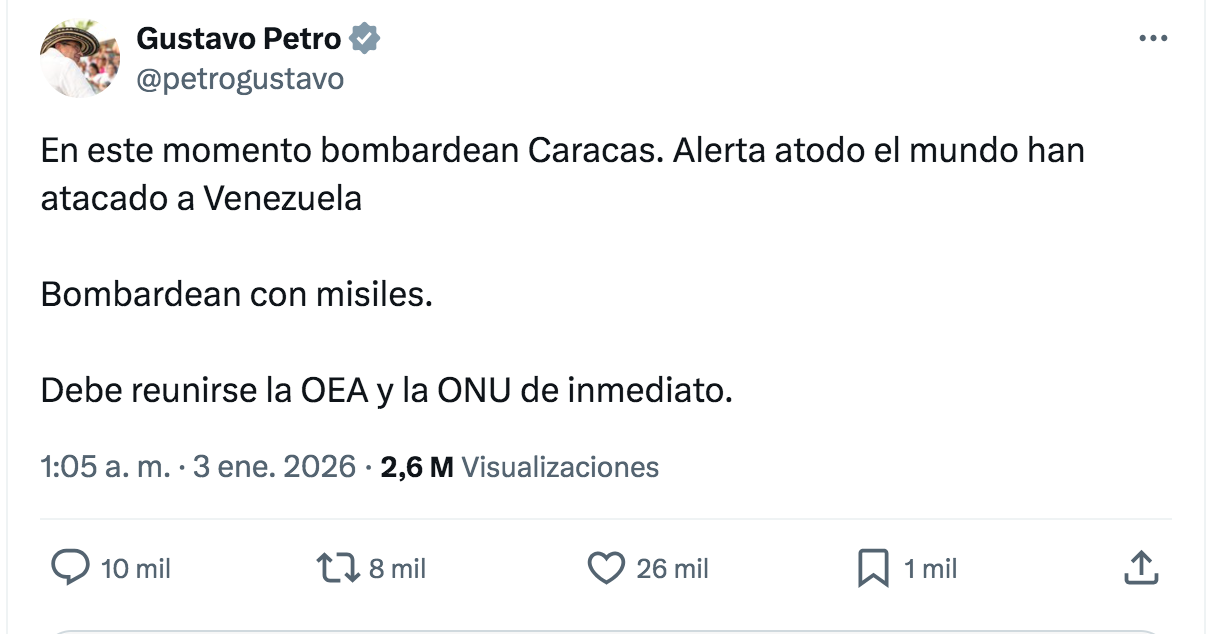Open the @petrogustavo handle link
Viewport: 1208px width, 634px height.
pyautogui.click(x=239, y=78)
